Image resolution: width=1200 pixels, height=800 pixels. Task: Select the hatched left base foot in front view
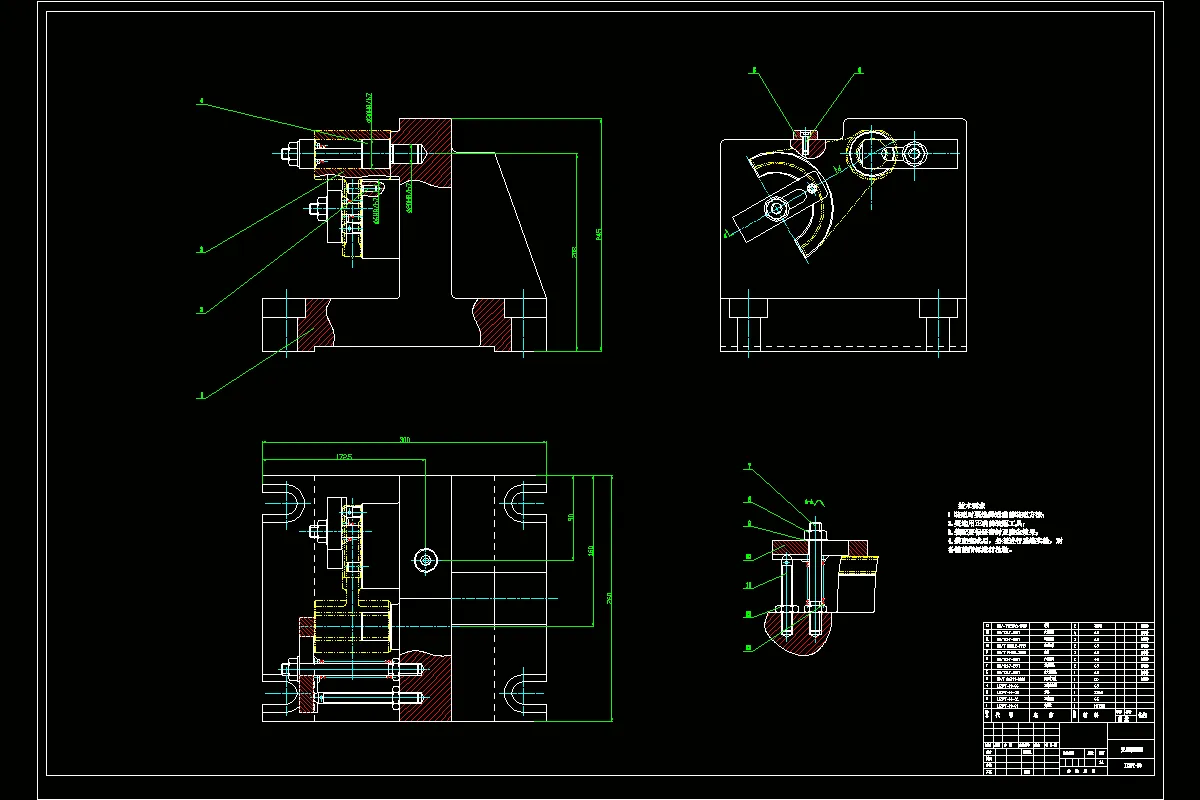point(316,325)
